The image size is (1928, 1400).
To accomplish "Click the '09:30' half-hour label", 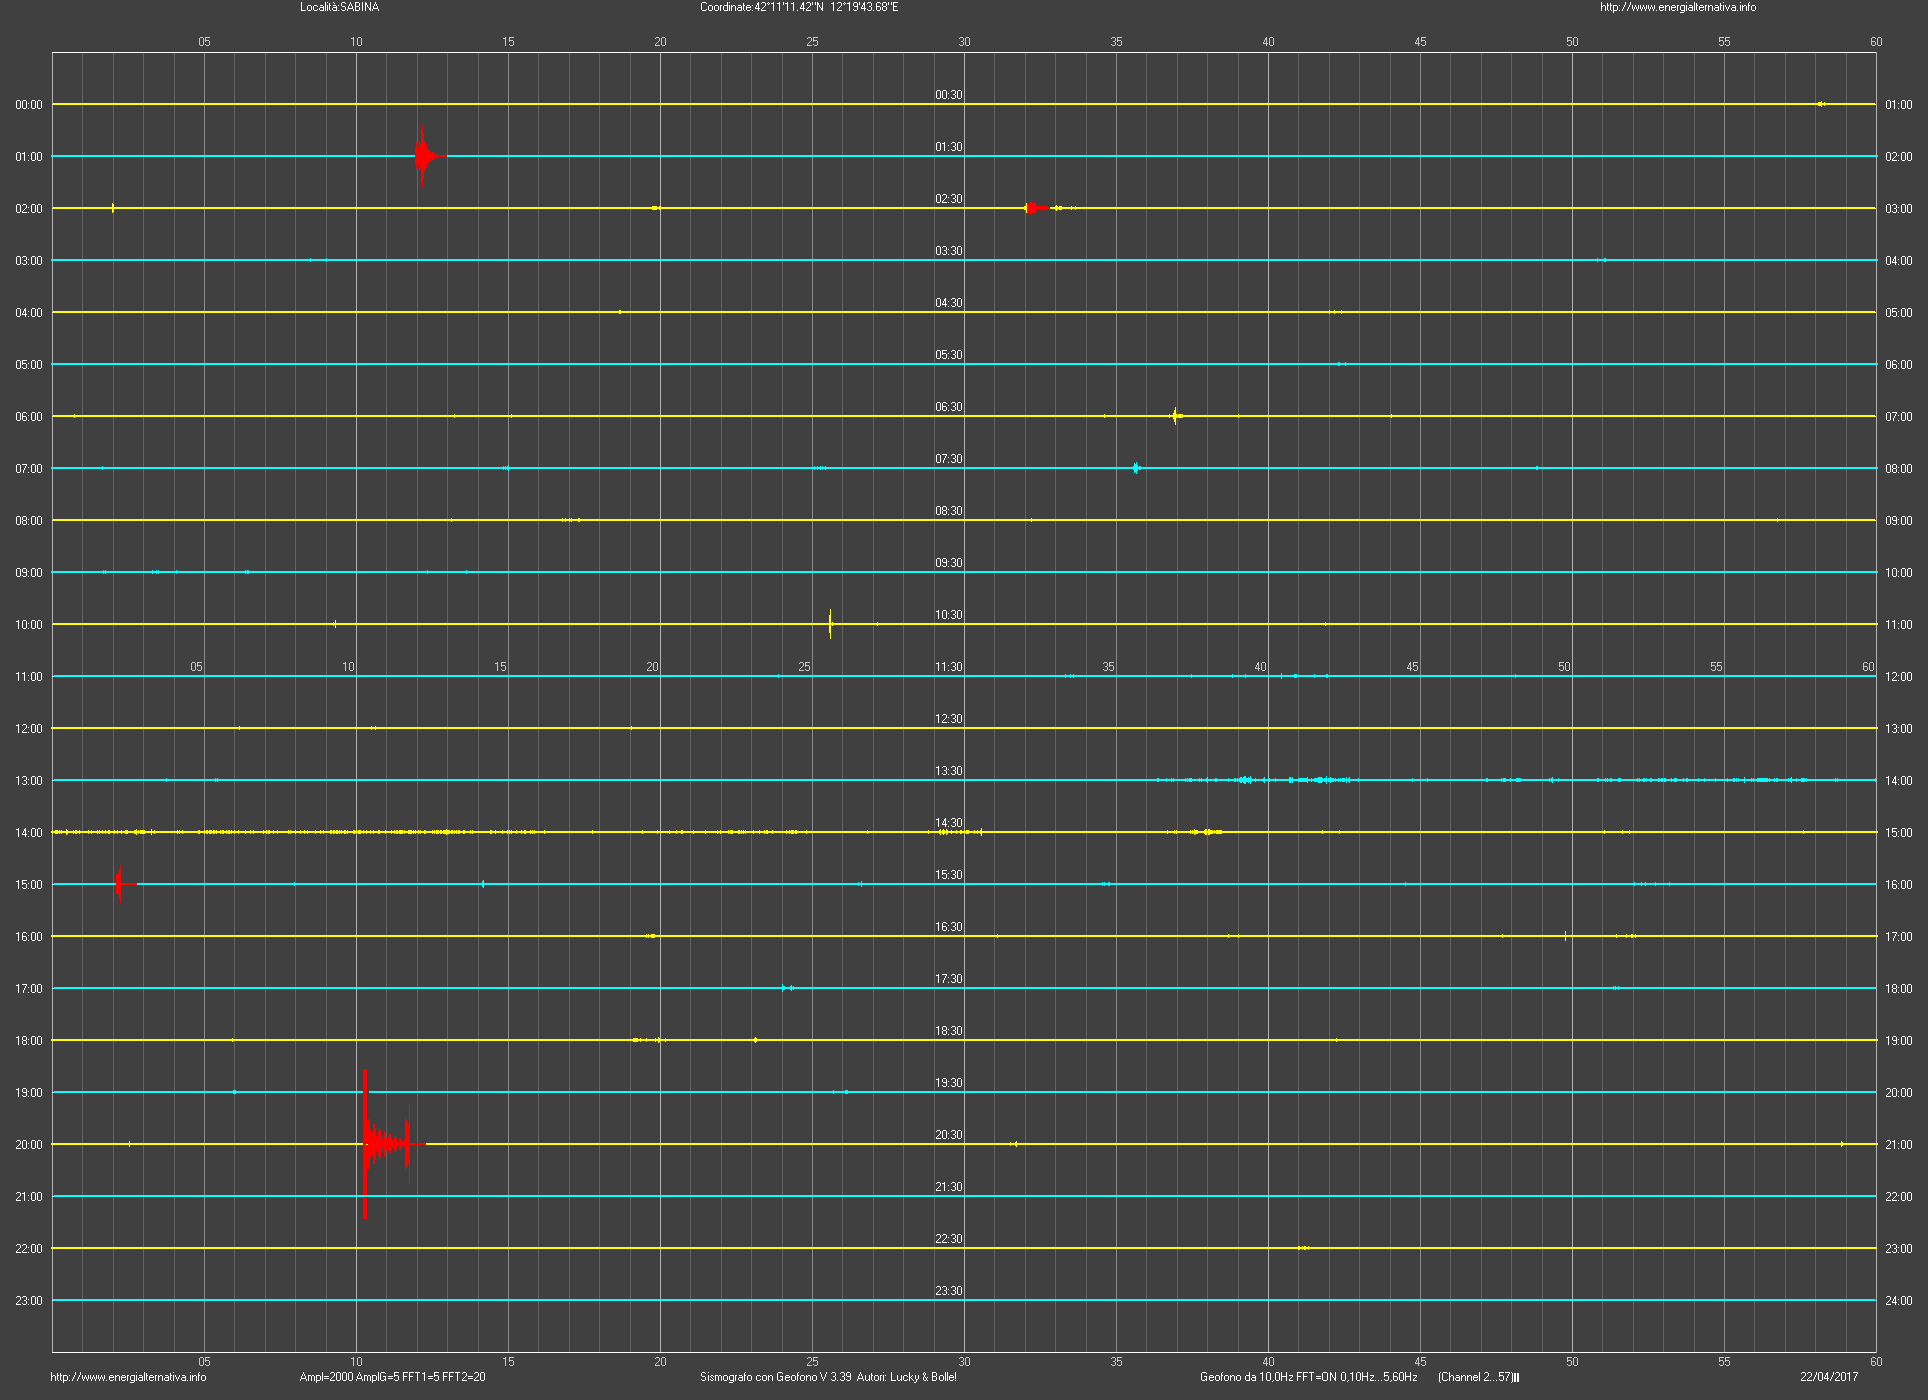I will (949, 563).
